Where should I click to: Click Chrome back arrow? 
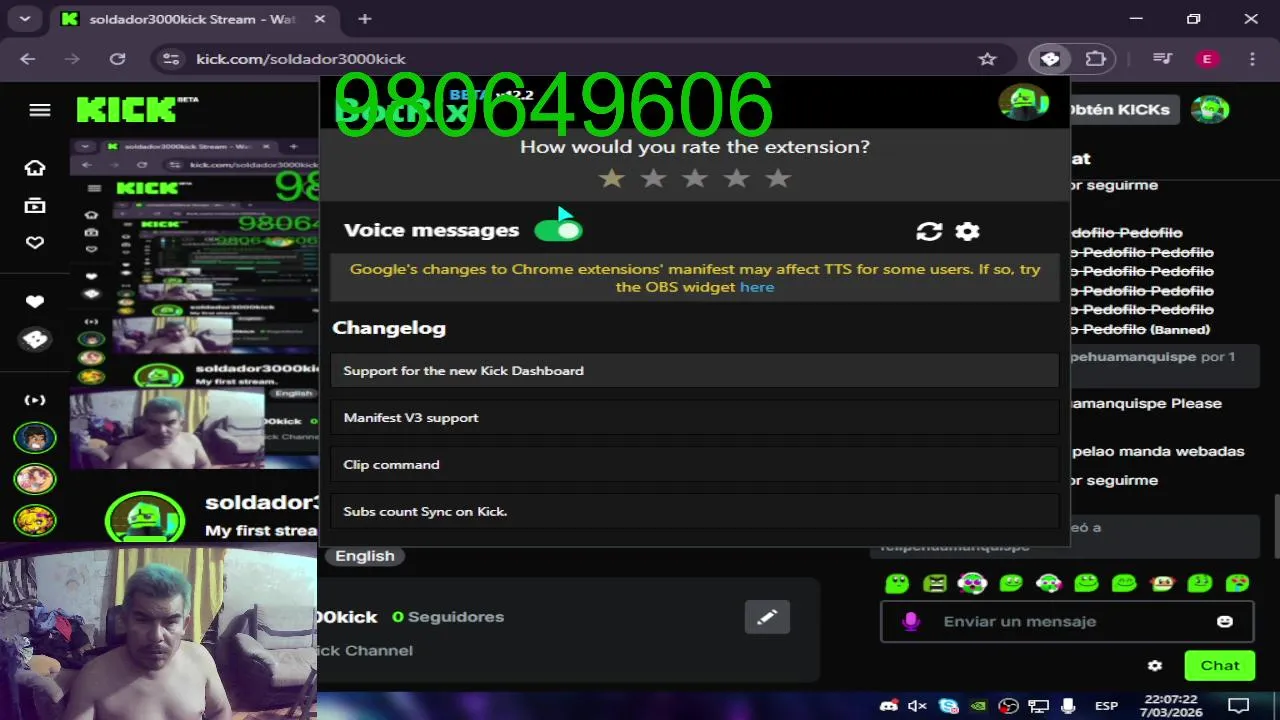27,59
